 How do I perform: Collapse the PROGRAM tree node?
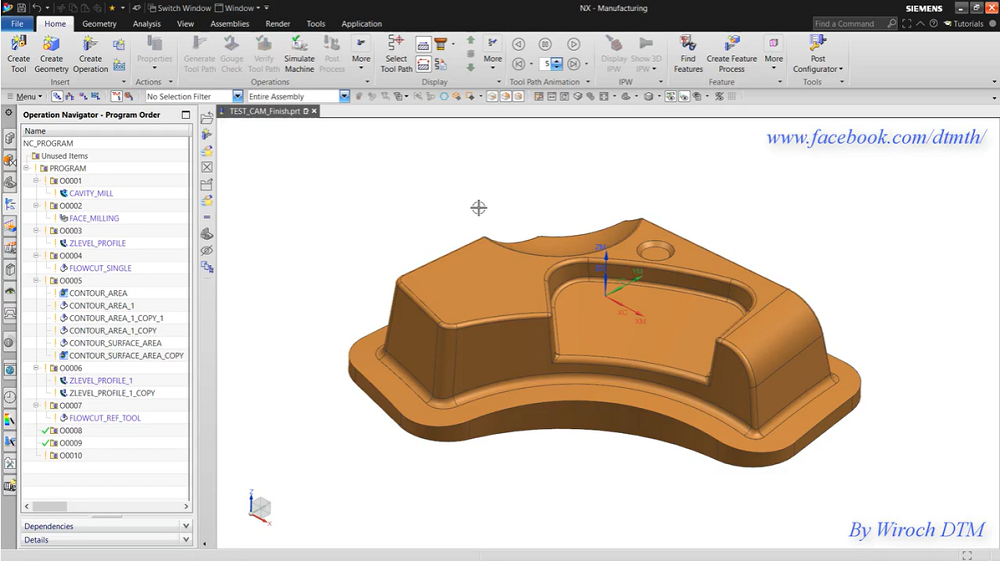point(27,168)
